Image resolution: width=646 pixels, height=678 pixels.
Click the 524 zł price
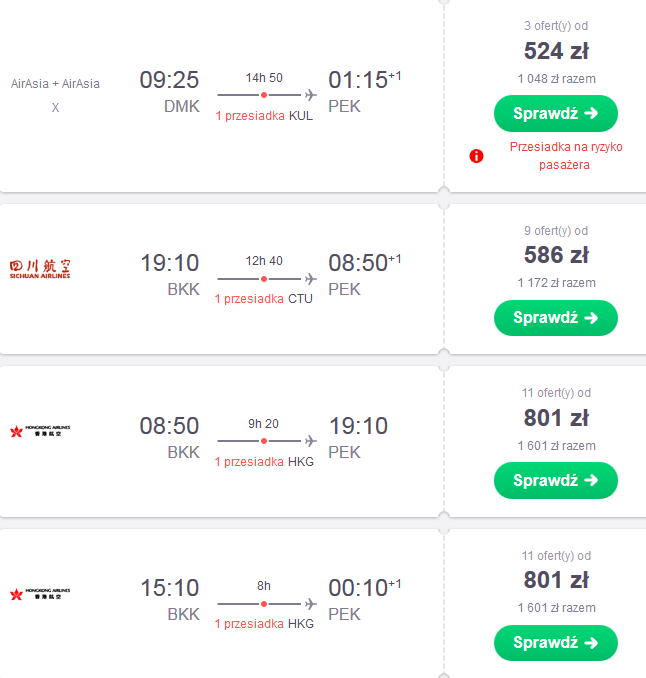coord(556,51)
